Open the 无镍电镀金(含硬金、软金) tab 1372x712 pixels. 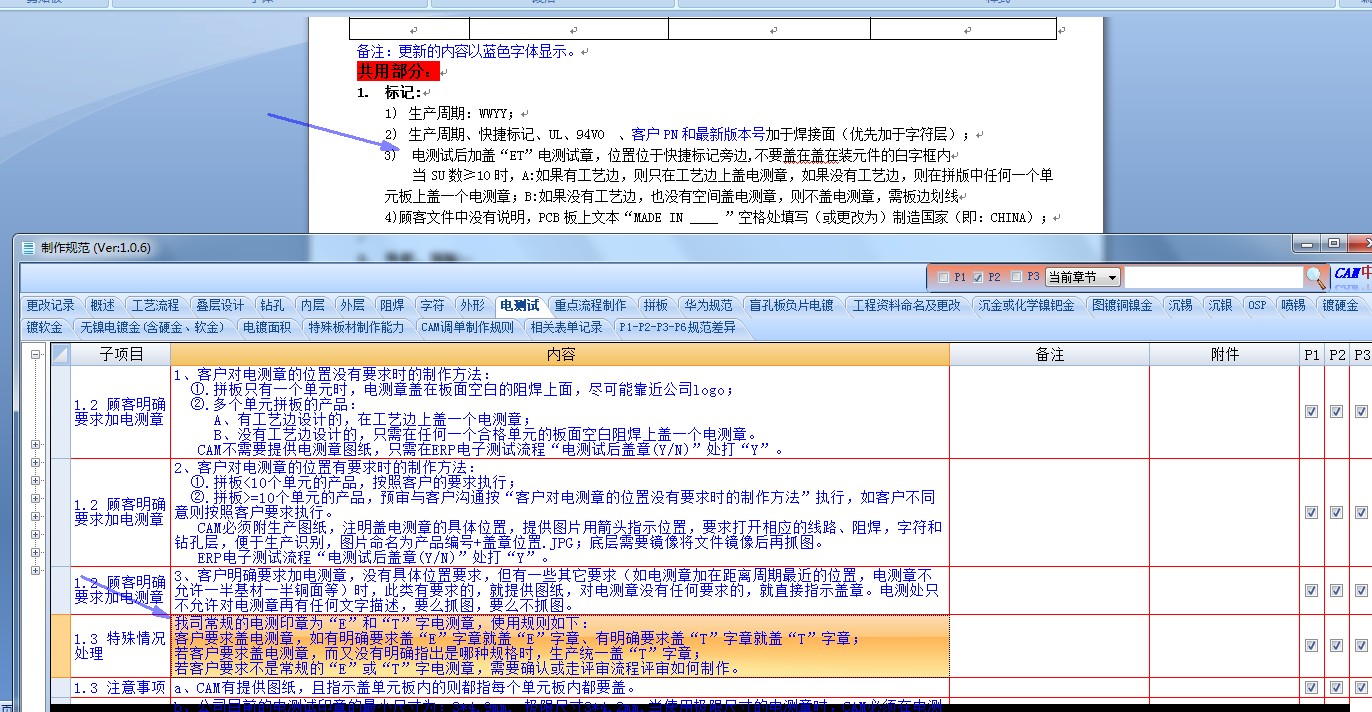pyautogui.click(x=151, y=327)
